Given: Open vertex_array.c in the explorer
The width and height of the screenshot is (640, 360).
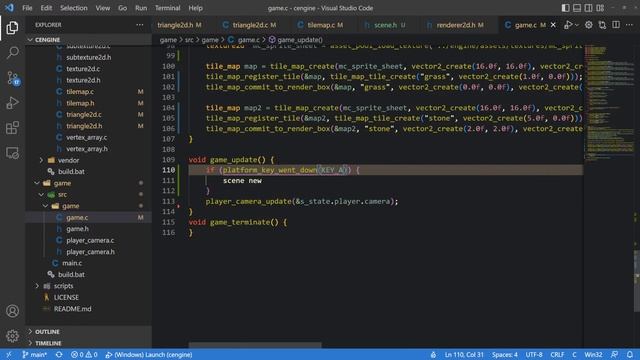Looking at the screenshot, I should [87, 138].
